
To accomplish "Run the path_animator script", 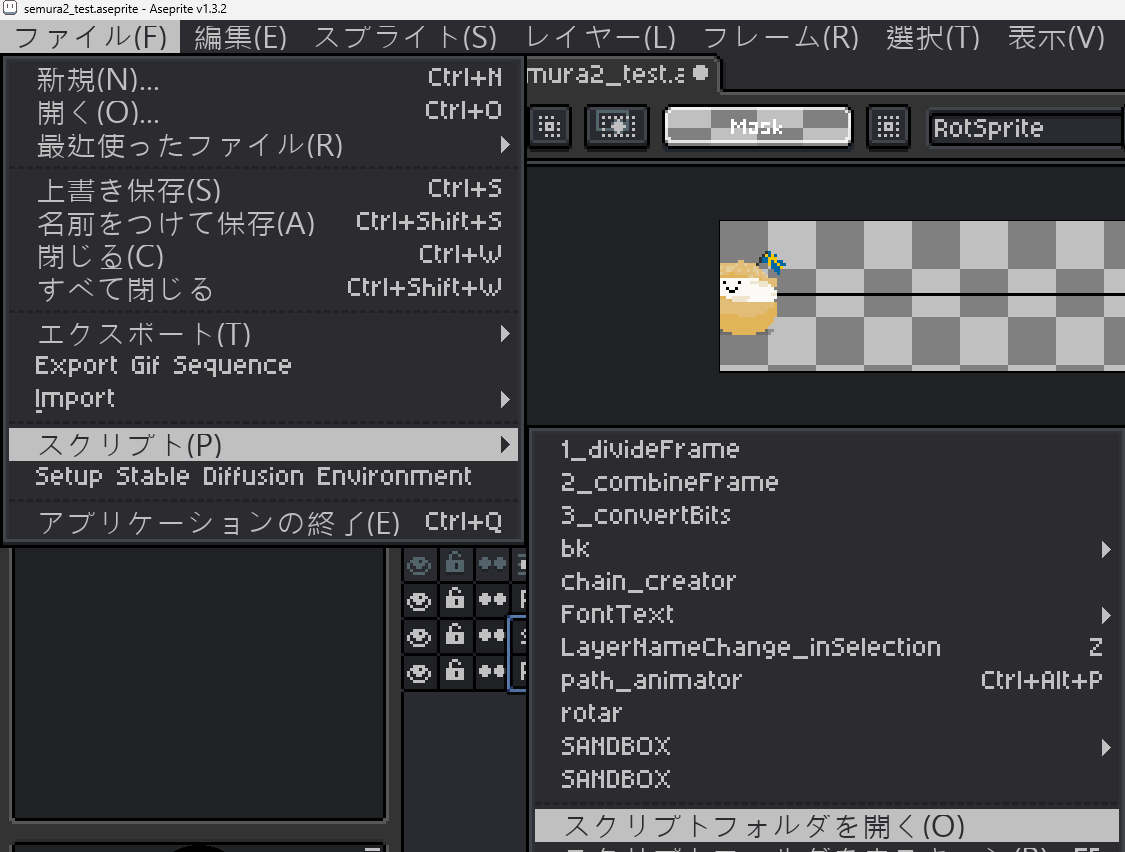I will pos(827,681).
